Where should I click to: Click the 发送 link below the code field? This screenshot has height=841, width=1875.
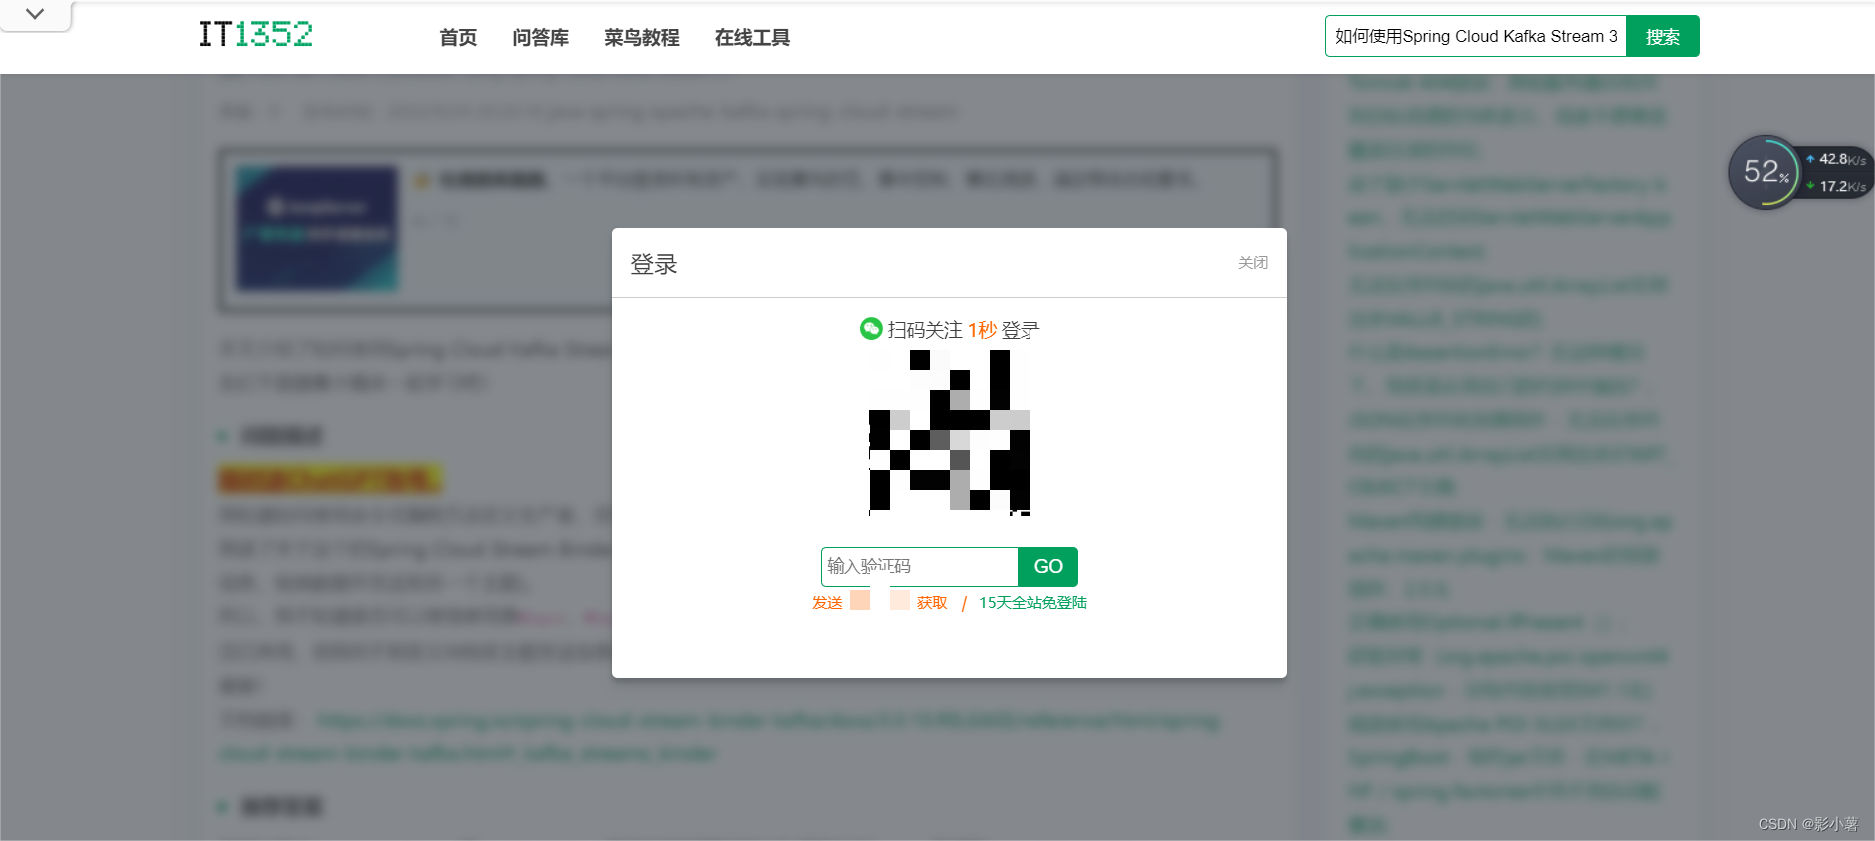[827, 602]
